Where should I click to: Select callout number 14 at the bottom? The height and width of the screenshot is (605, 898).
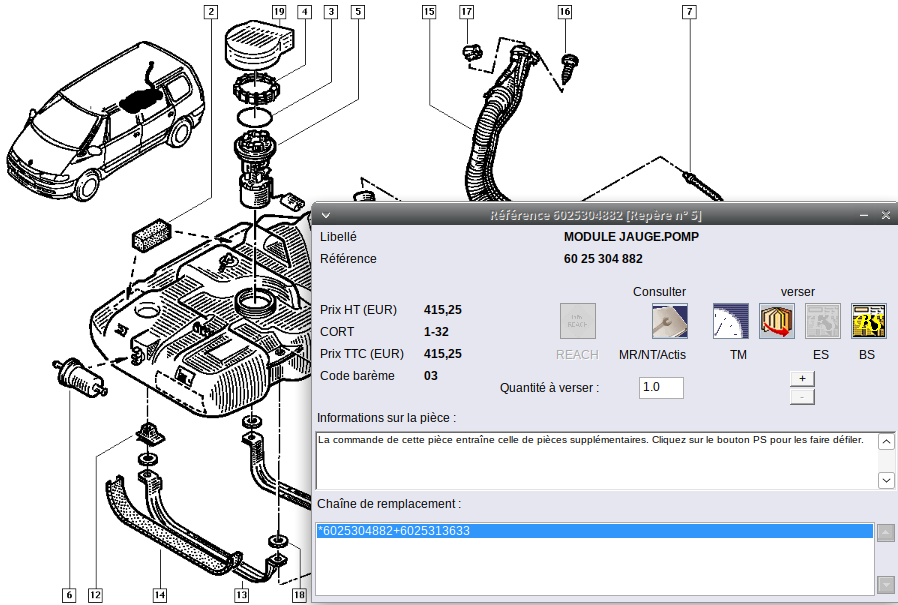coord(159,595)
